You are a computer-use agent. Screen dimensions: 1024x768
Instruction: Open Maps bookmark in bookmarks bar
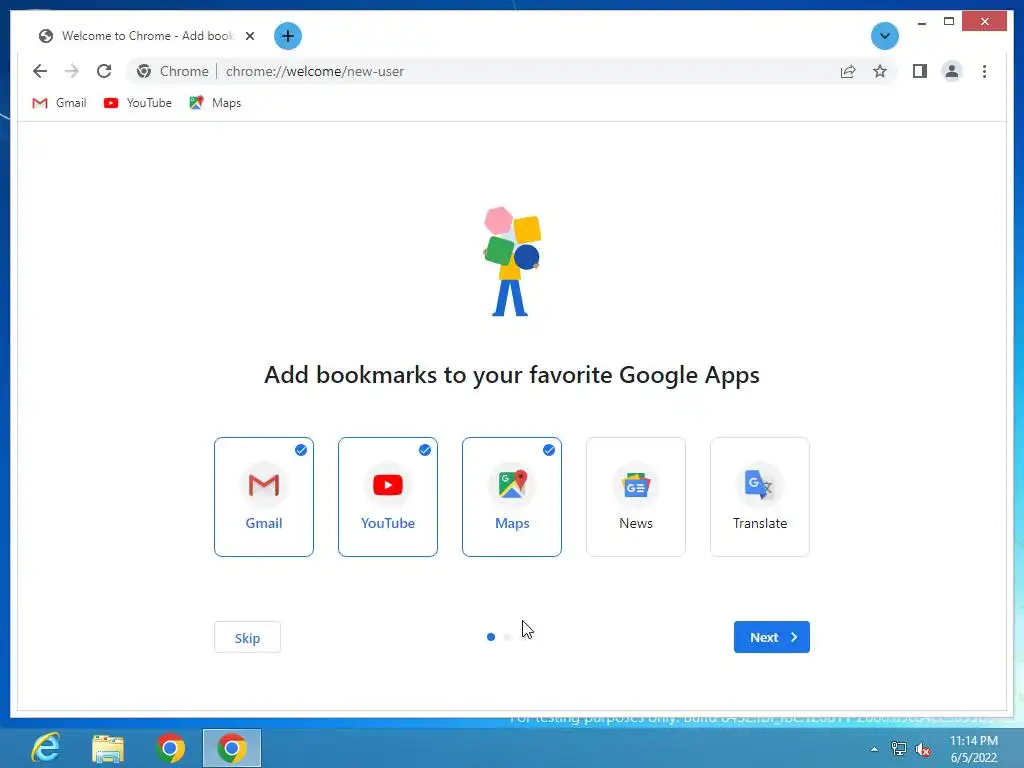(x=215, y=103)
